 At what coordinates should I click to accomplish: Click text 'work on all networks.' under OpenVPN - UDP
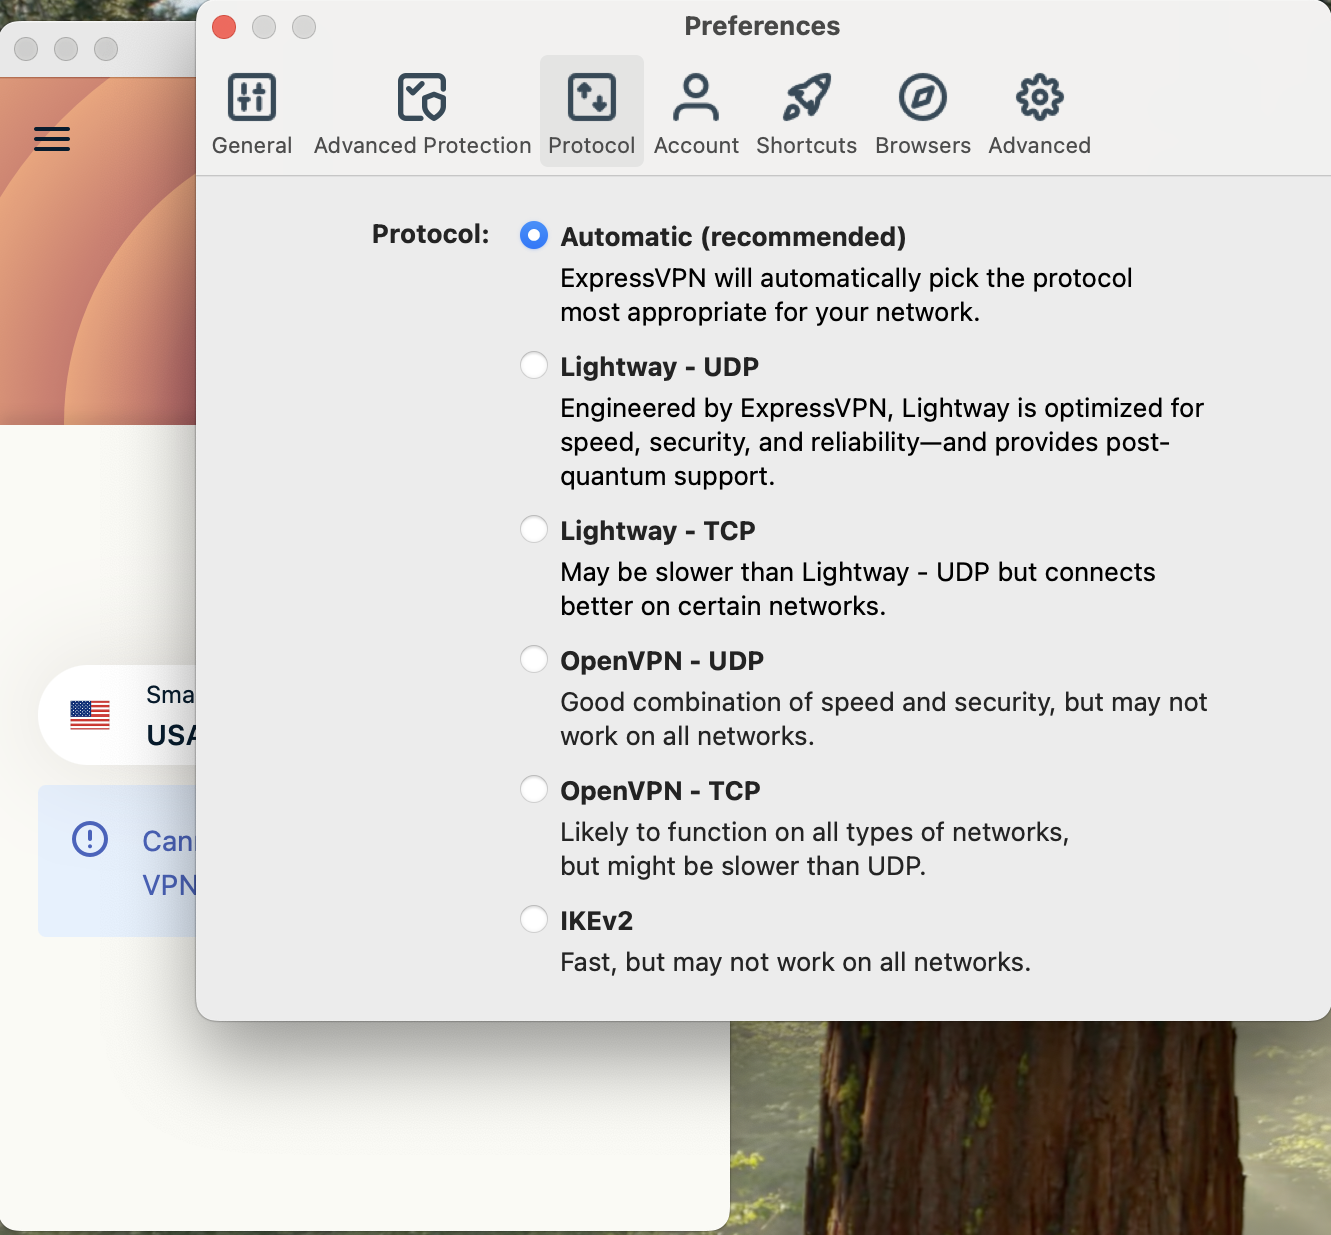688,736
